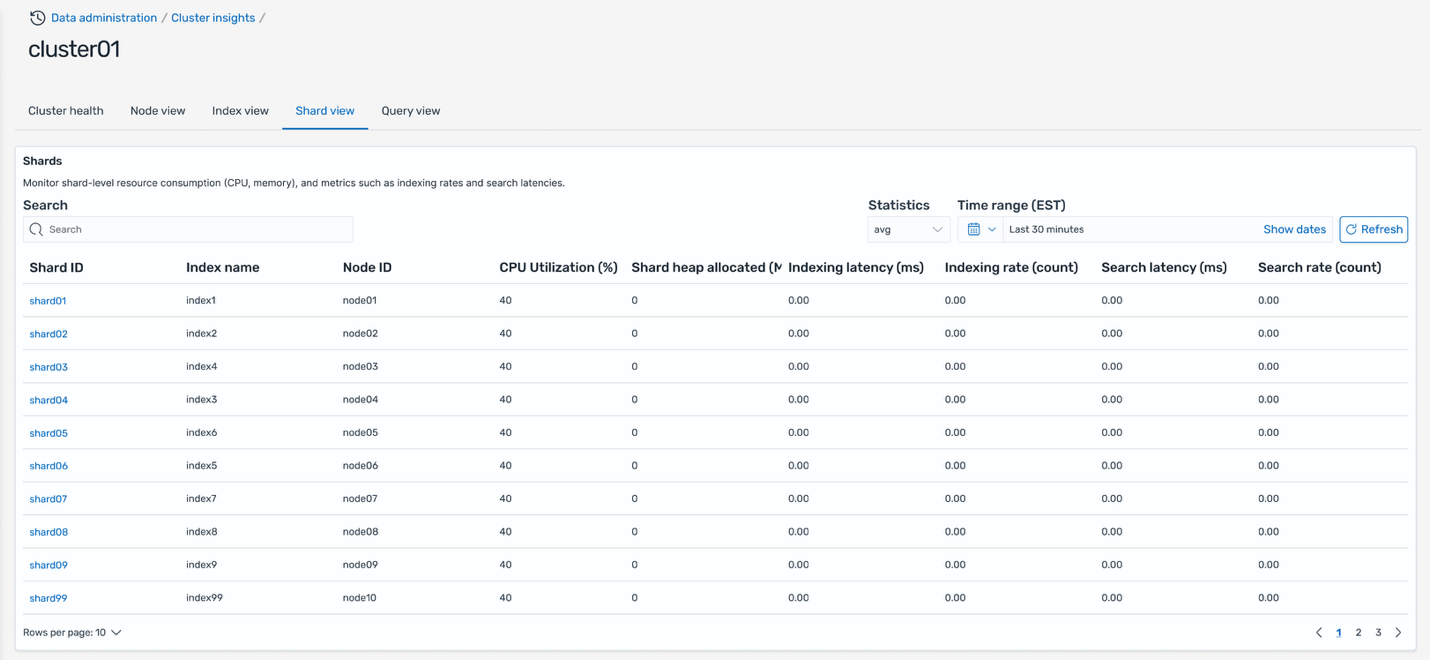Go to the next page arrow

[1398, 633]
